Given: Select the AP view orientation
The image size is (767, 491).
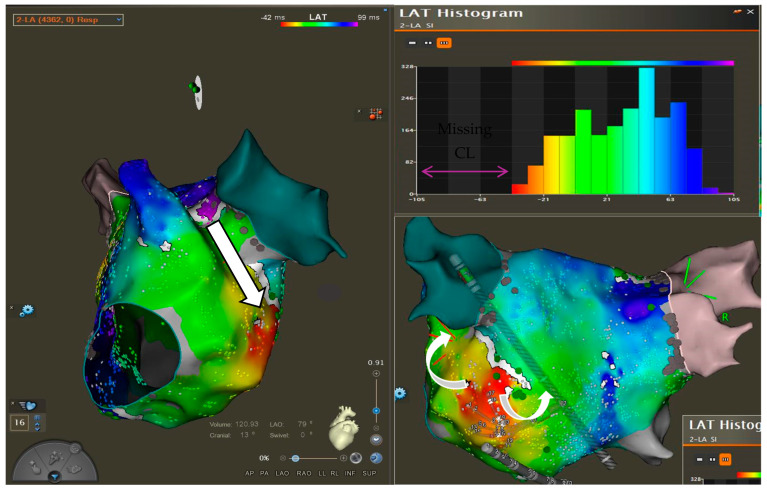Looking at the screenshot, I should tap(249, 473).
